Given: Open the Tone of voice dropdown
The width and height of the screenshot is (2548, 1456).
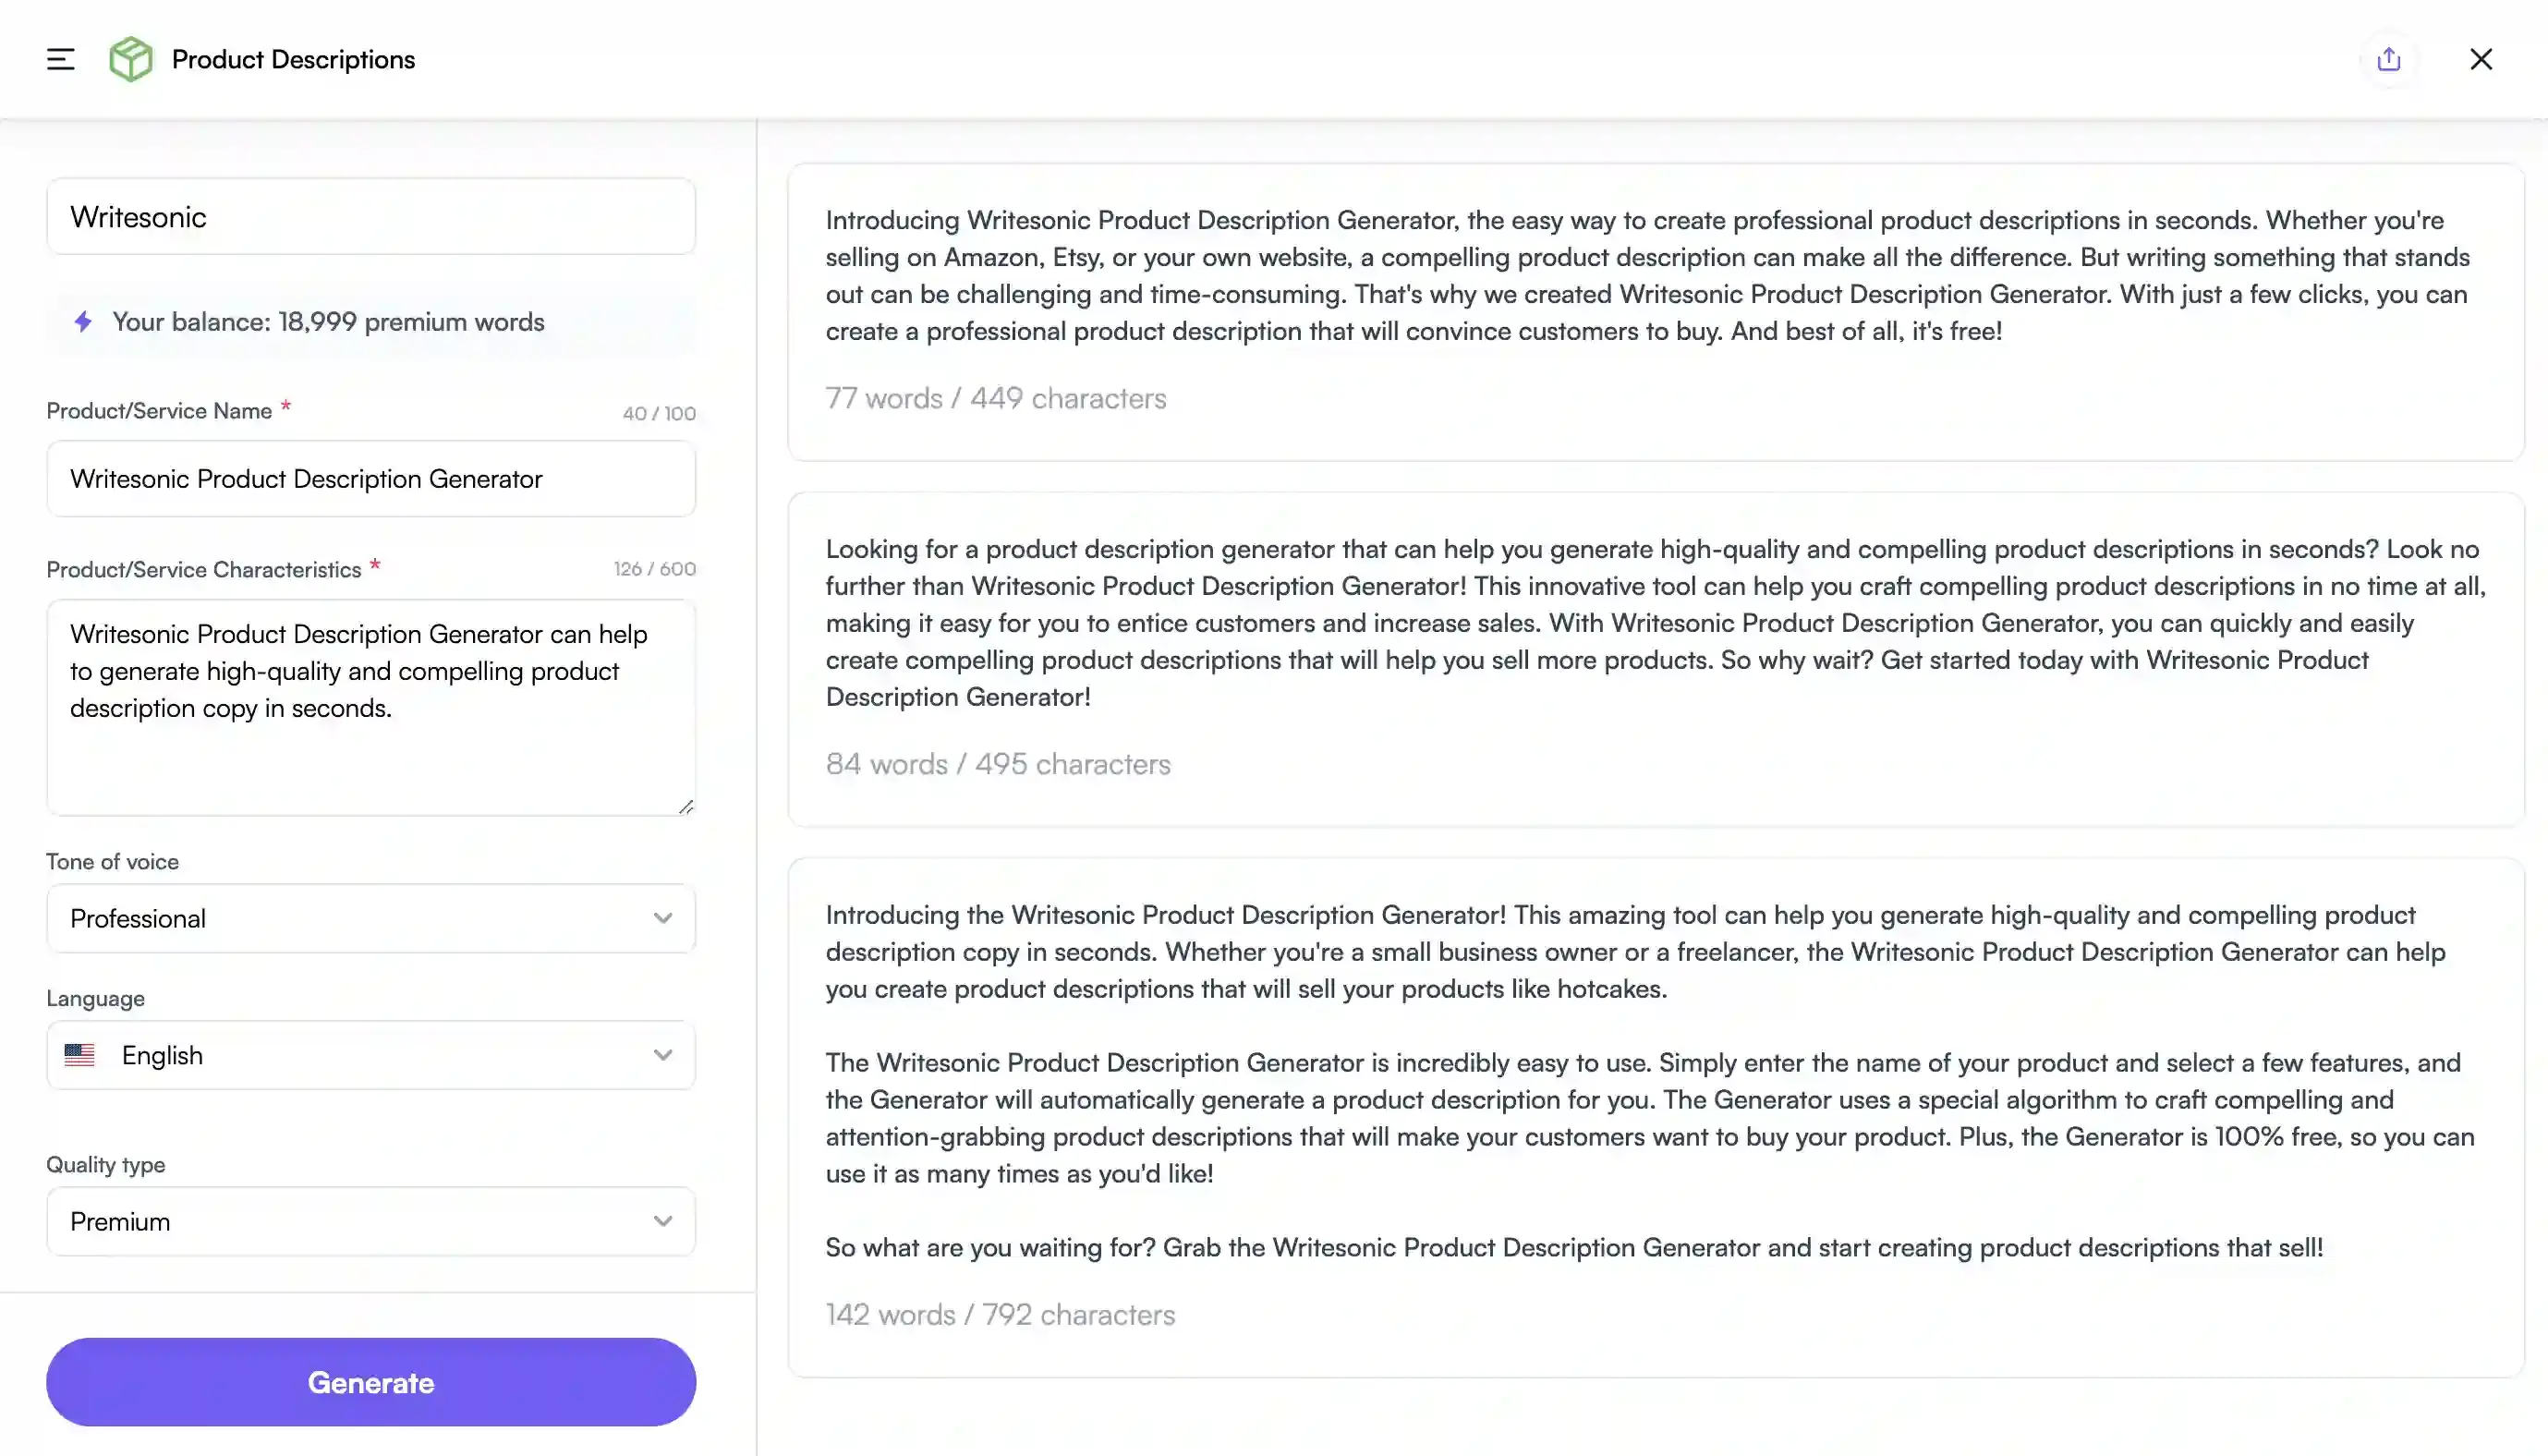Looking at the screenshot, I should pos(370,918).
